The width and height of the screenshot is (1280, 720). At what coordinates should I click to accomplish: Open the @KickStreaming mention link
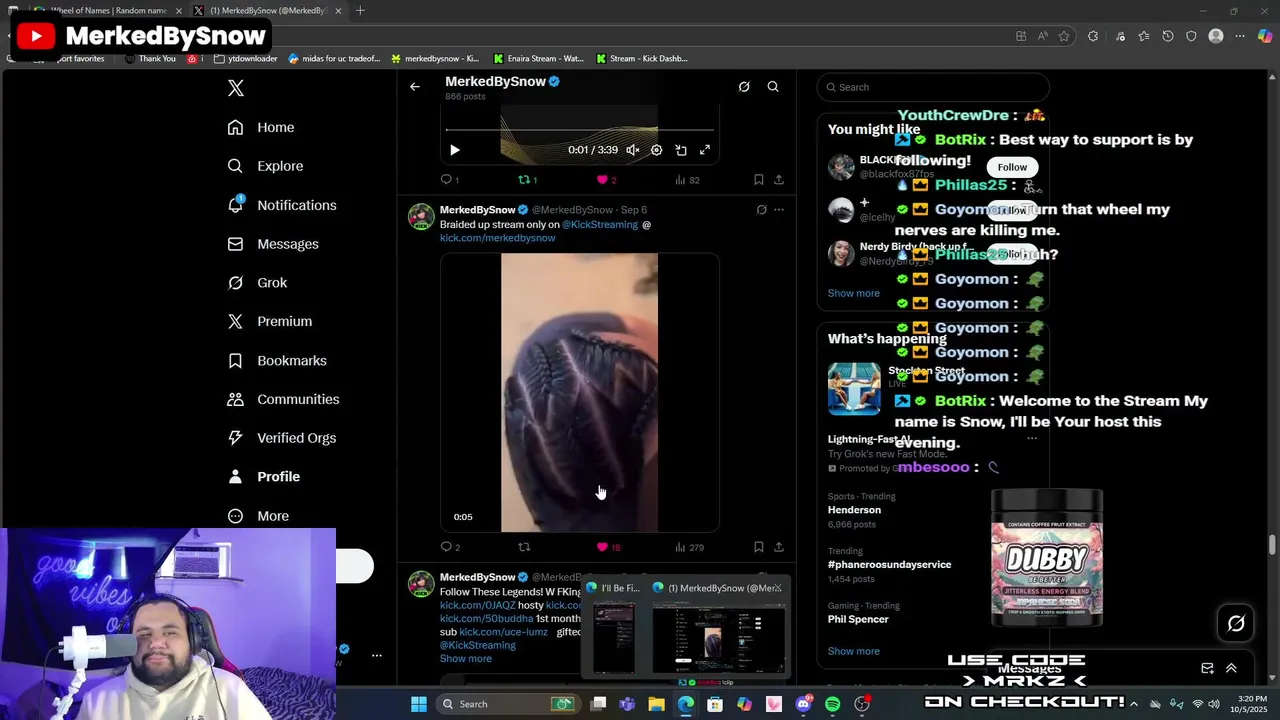pyautogui.click(x=600, y=225)
